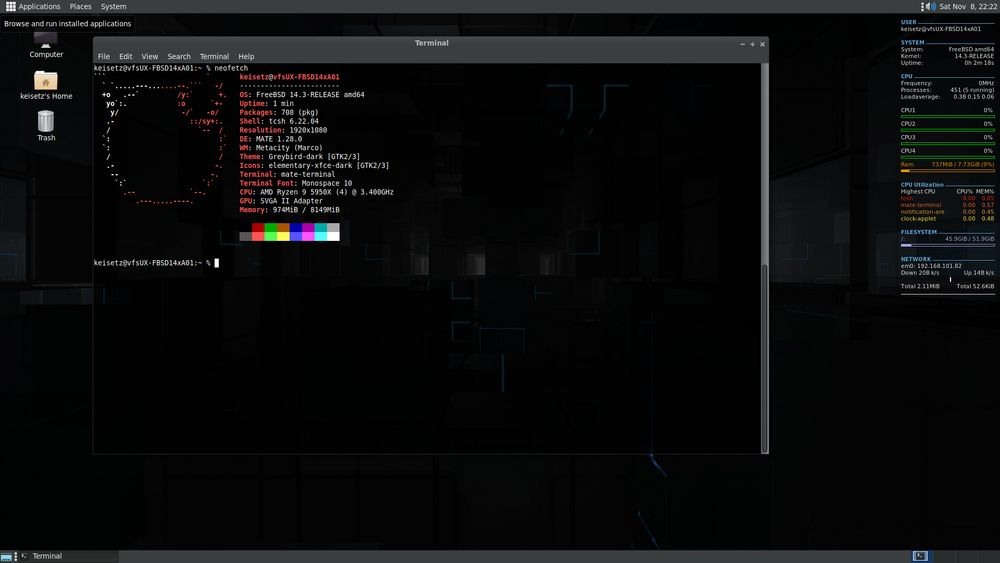Open the Places menu

pyautogui.click(x=80, y=6)
